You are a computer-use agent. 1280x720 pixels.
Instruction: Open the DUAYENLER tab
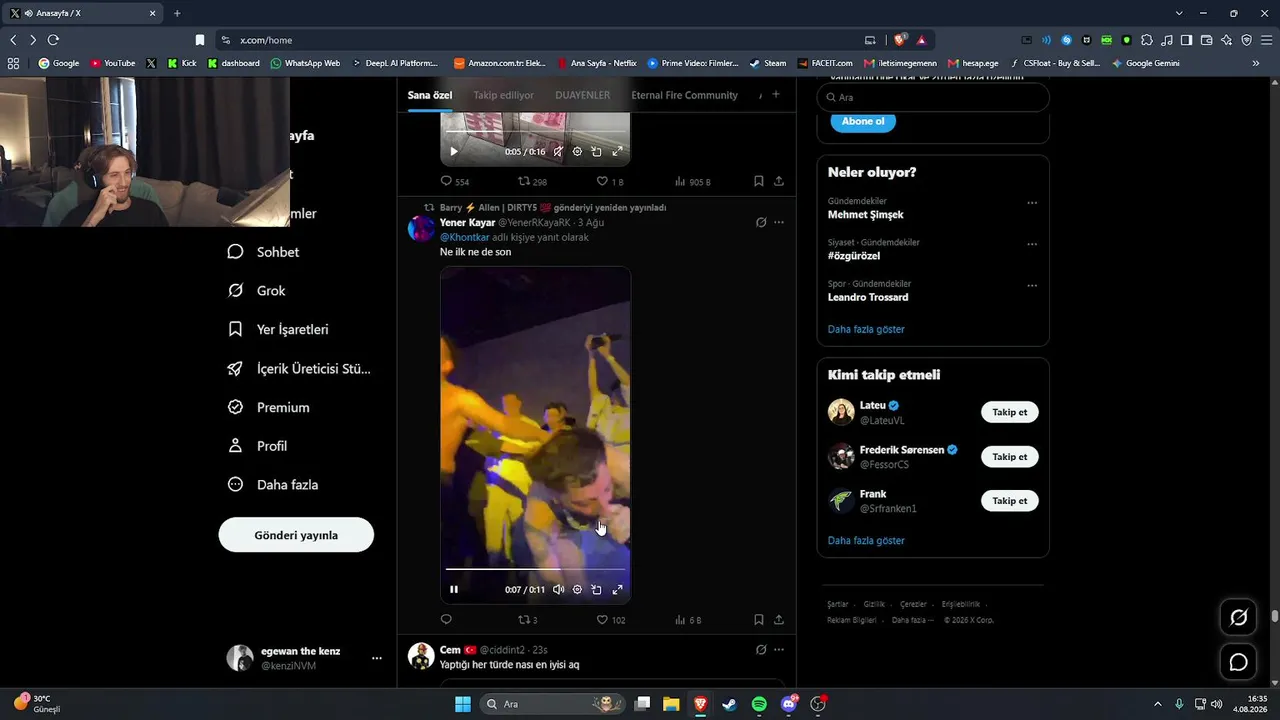[x=583, y=95]
